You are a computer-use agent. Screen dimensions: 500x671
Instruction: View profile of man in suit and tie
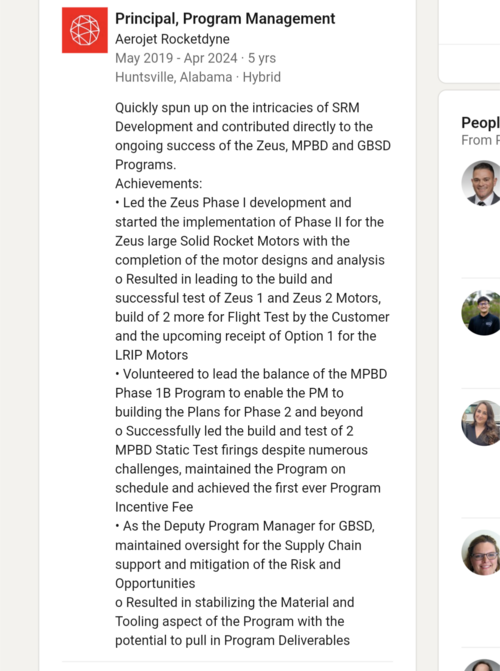481,183
